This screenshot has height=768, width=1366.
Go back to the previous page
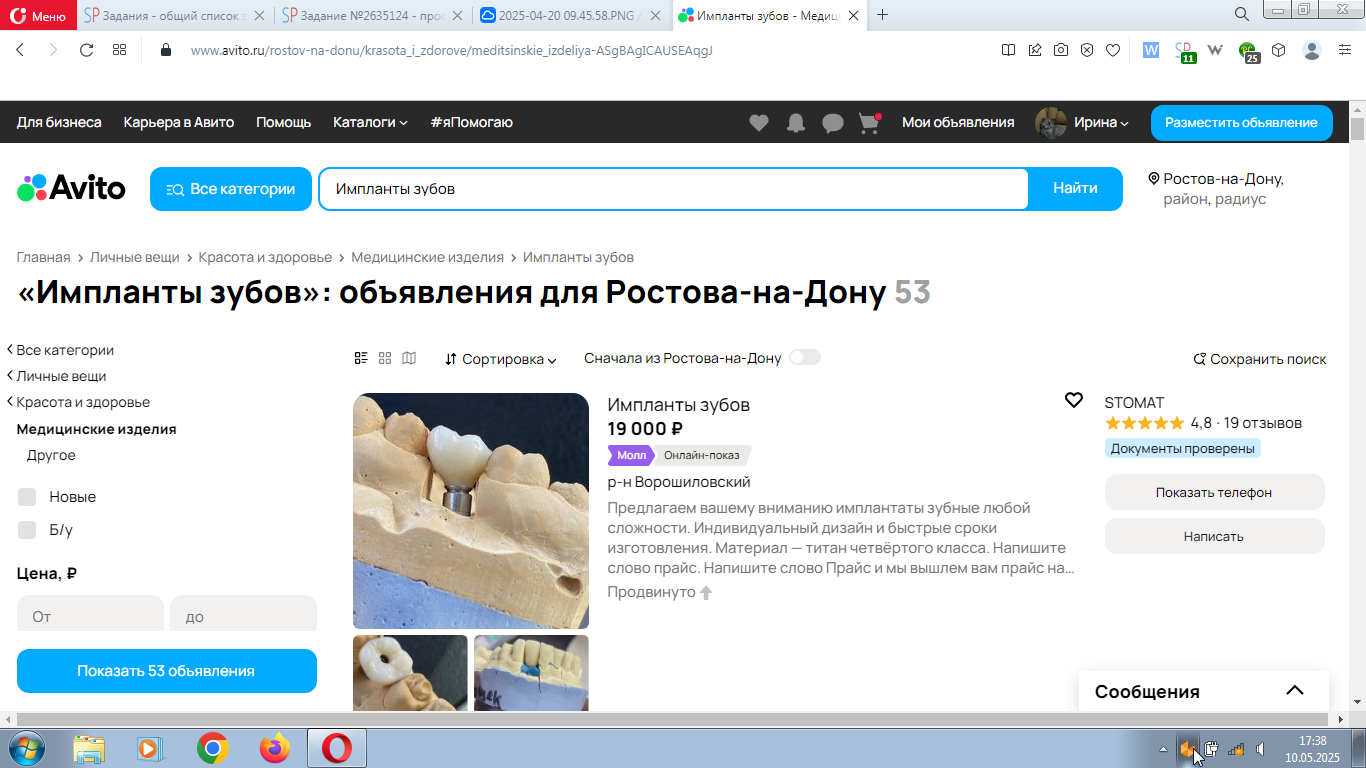point(20,50)
